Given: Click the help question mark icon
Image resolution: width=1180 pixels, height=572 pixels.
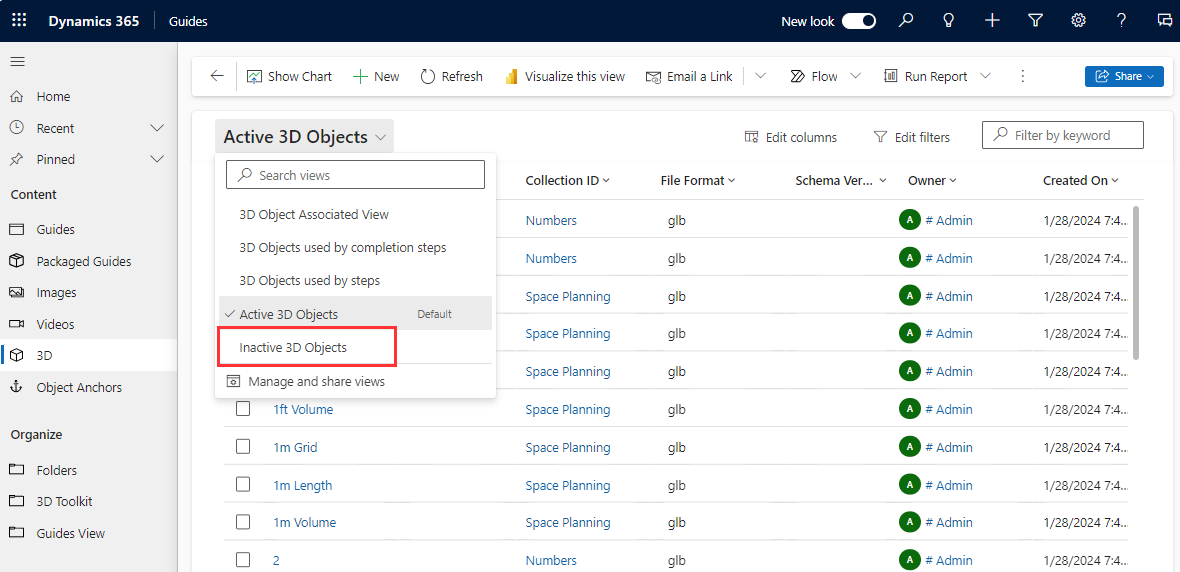Looking at the screenshot, I should 1121,21.
